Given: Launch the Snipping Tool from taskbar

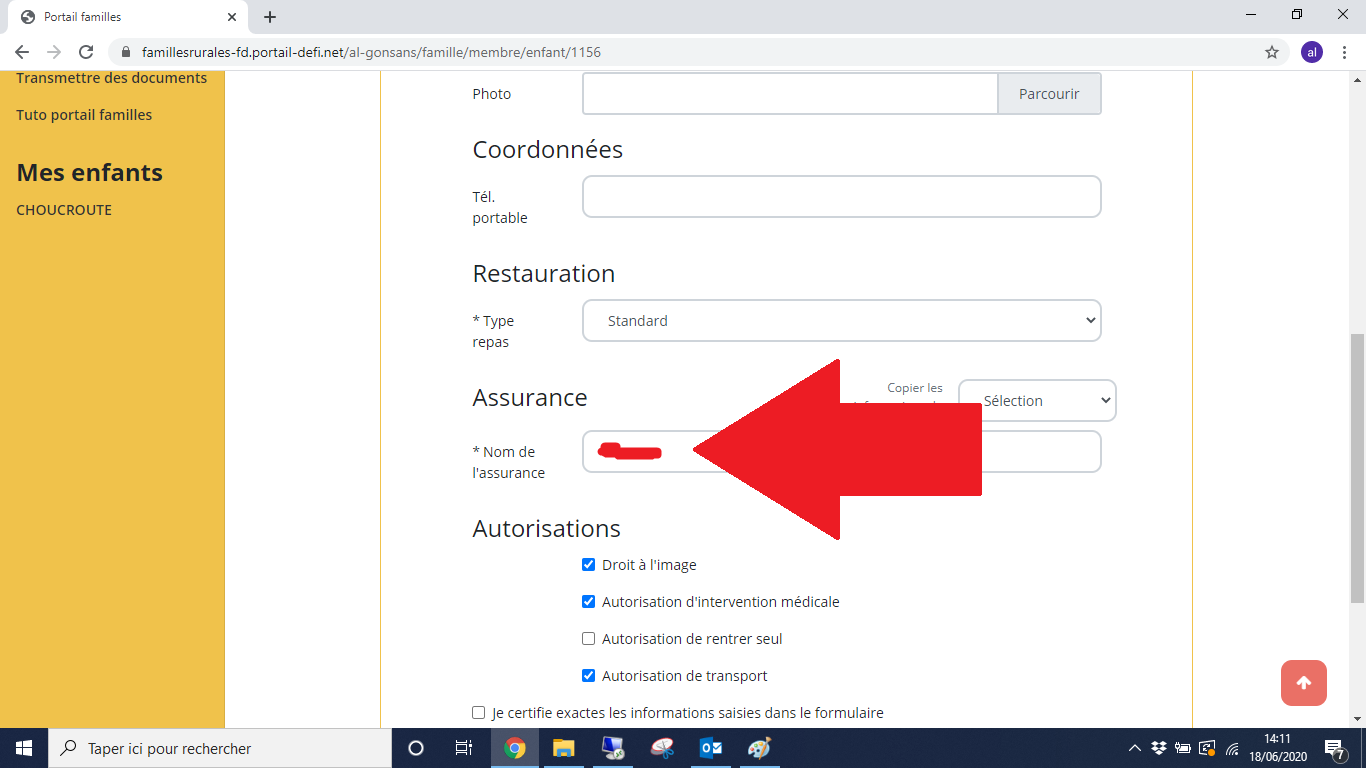Looking at the screenshot, I should [662, 748].
